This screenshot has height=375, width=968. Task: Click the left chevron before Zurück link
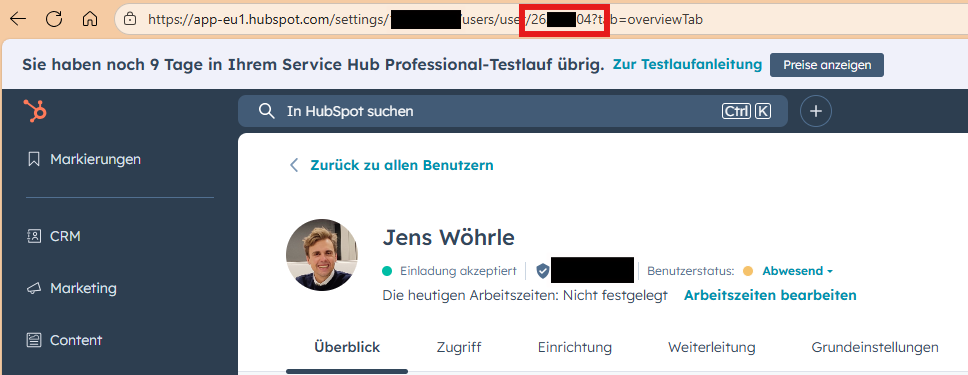tap(294, 165)
